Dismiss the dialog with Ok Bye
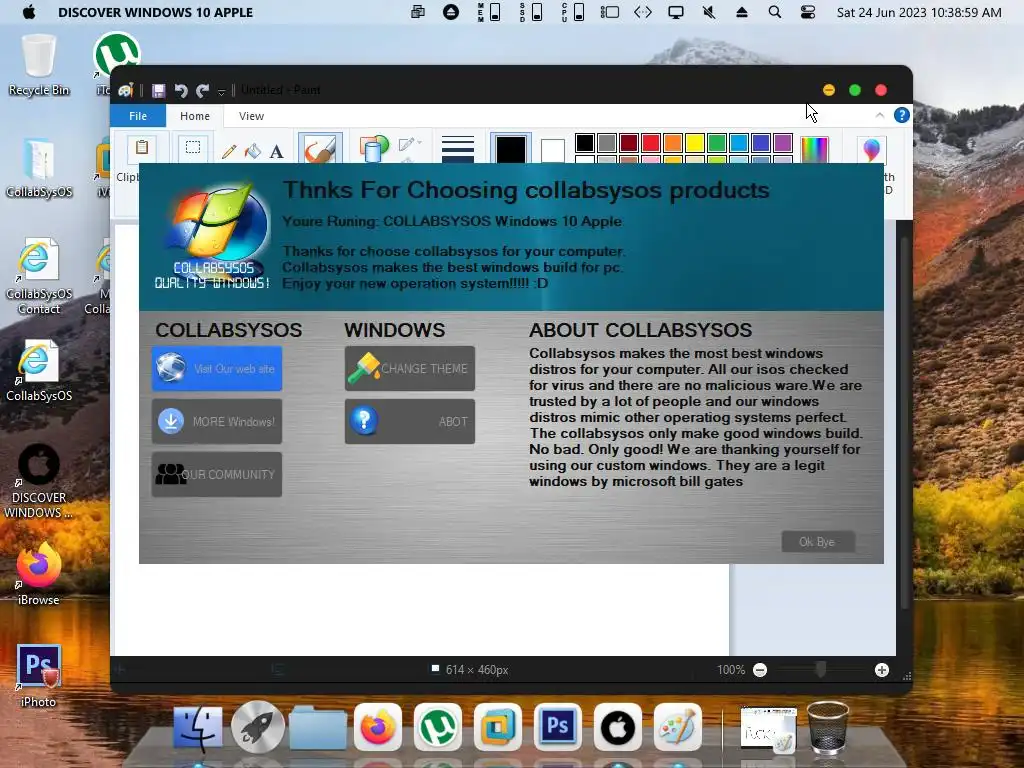This screenshot has height=768, width=1024. (x=818, y=541)
